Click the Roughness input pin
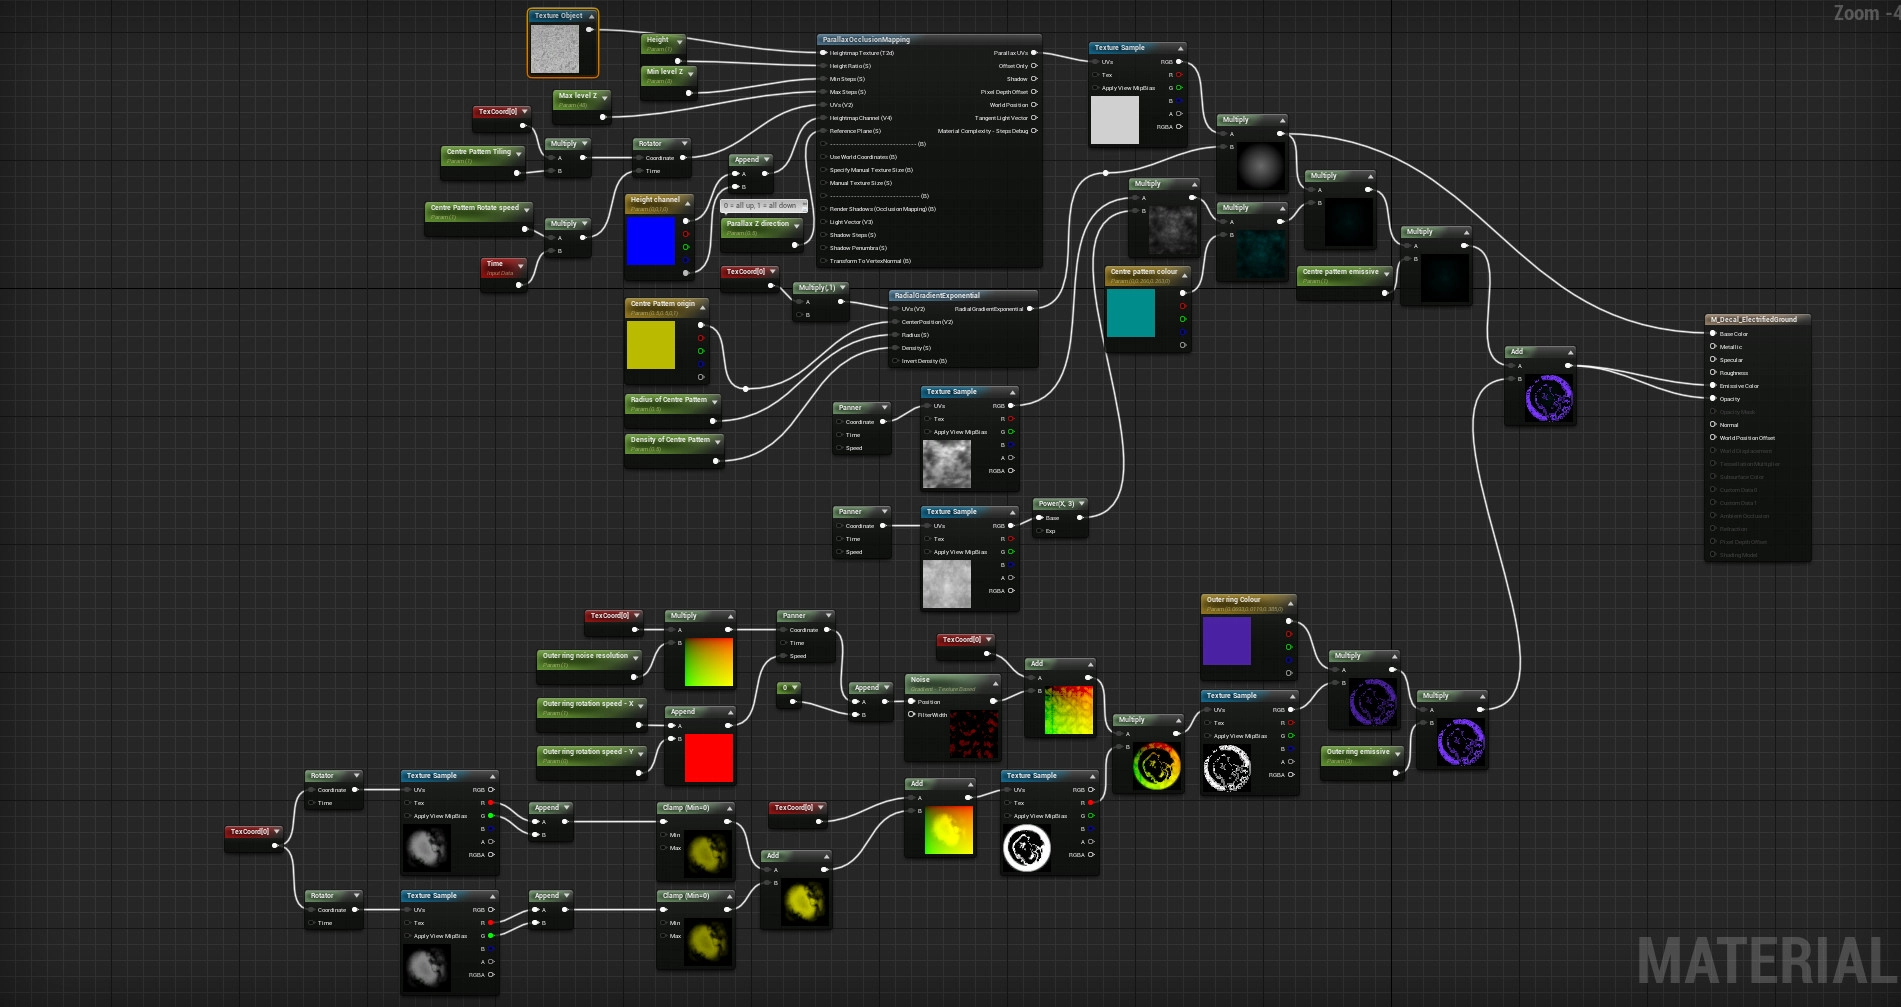Viewport: 1901px width, 1007px height. pos(1713,373)
